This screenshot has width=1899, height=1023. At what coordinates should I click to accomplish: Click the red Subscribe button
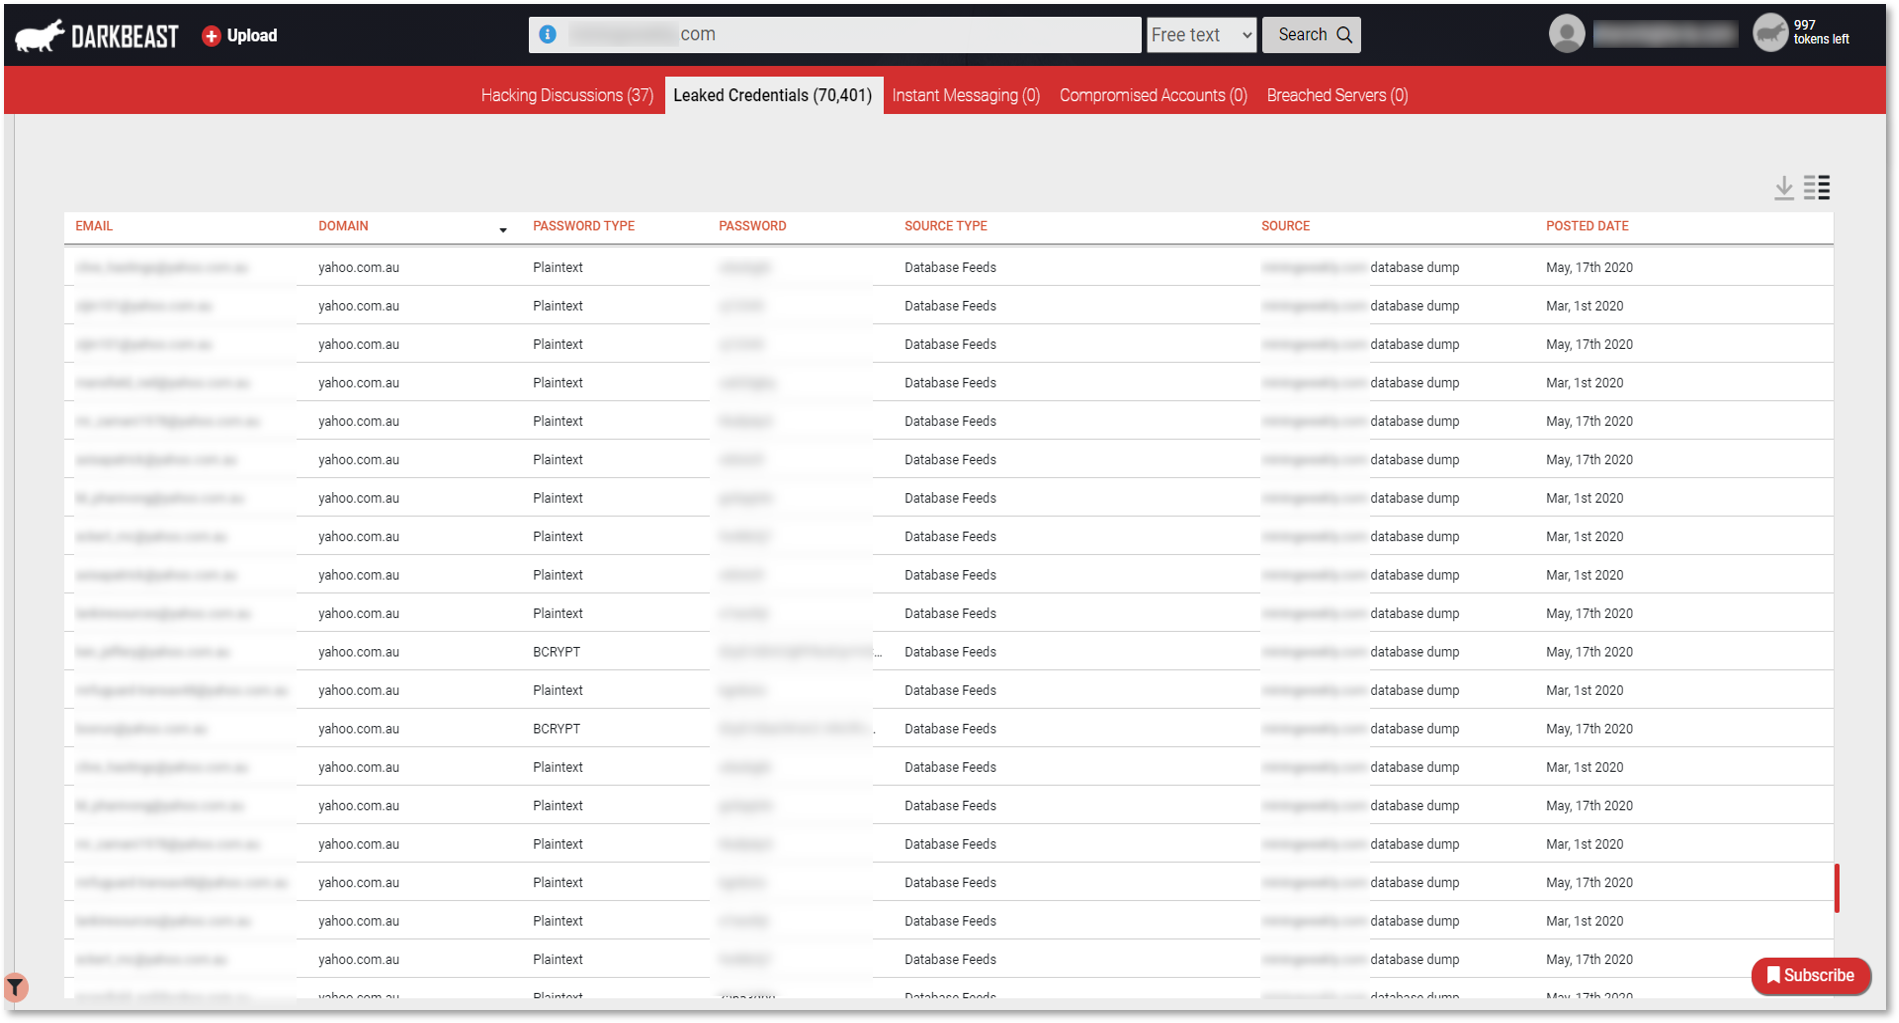1810,975
